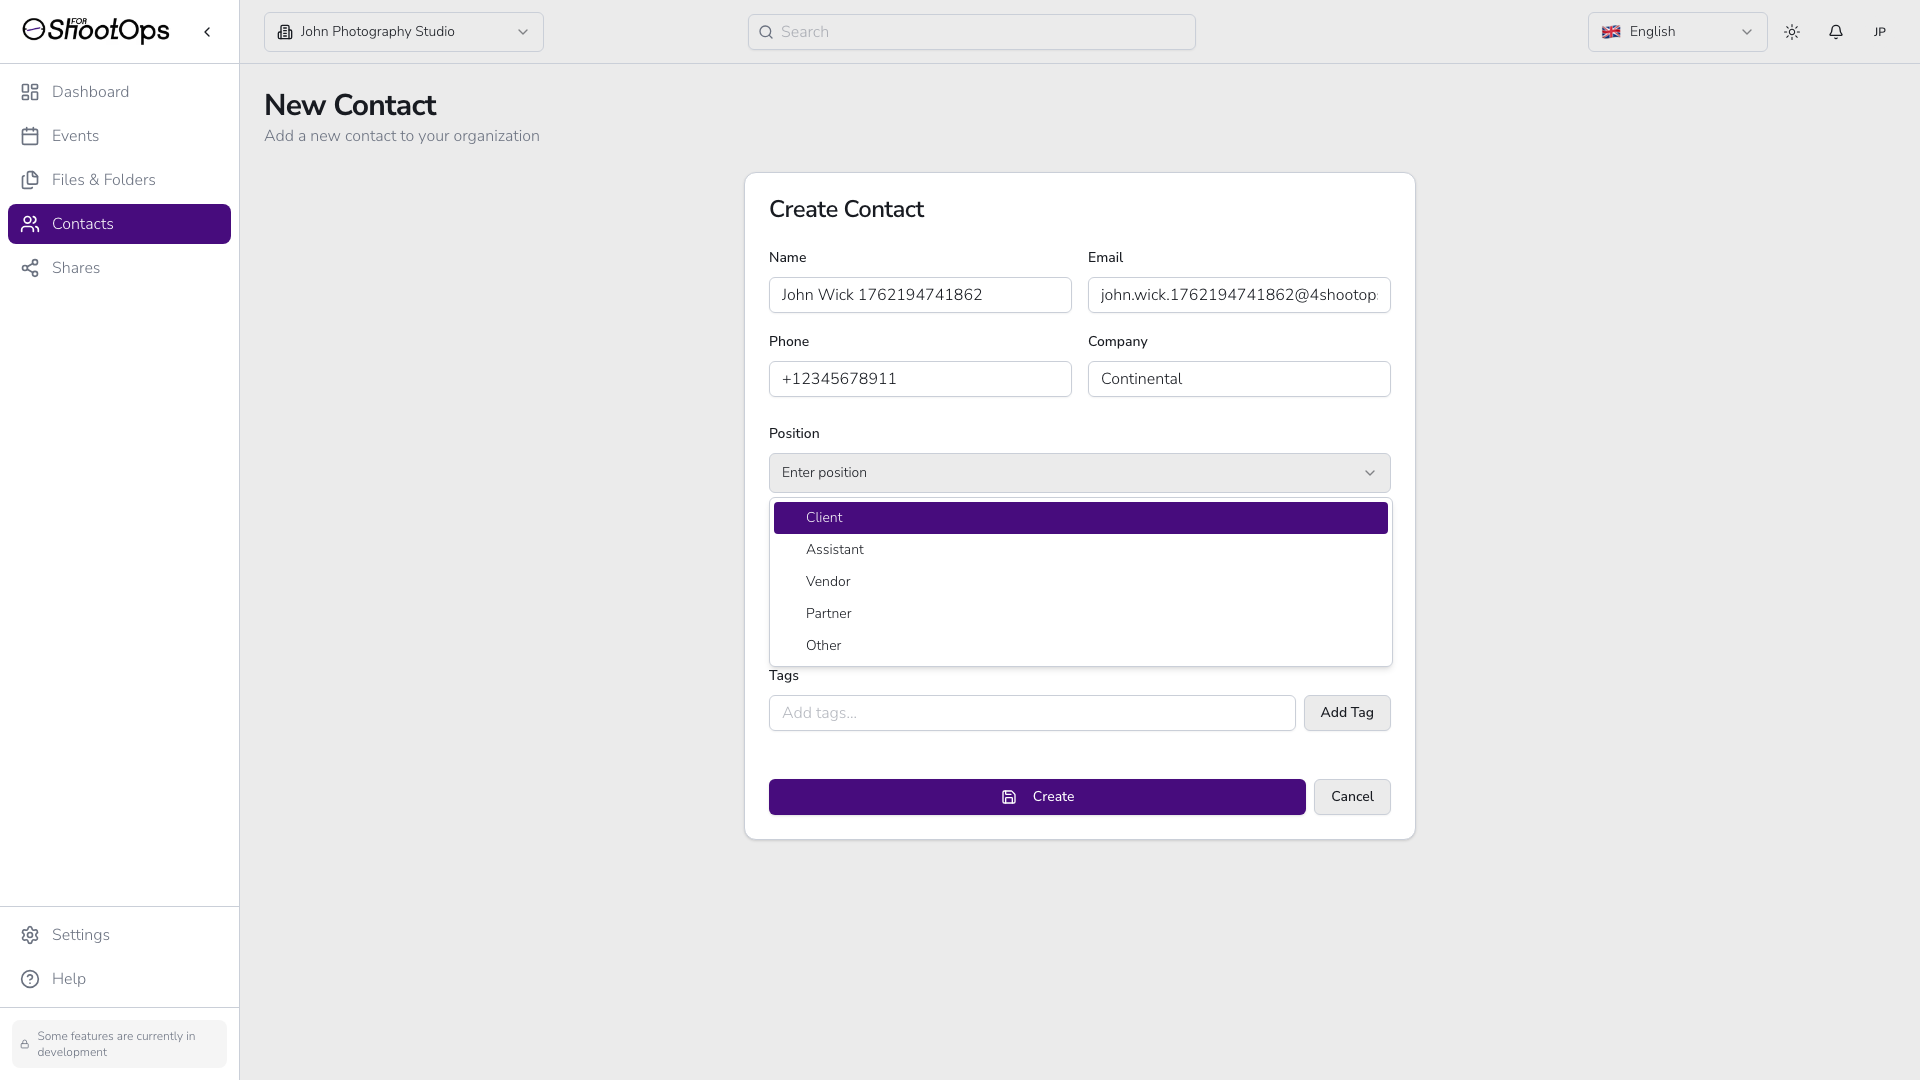Open notifications bell icon
1920x1080 pixels.
[1835, 32]
